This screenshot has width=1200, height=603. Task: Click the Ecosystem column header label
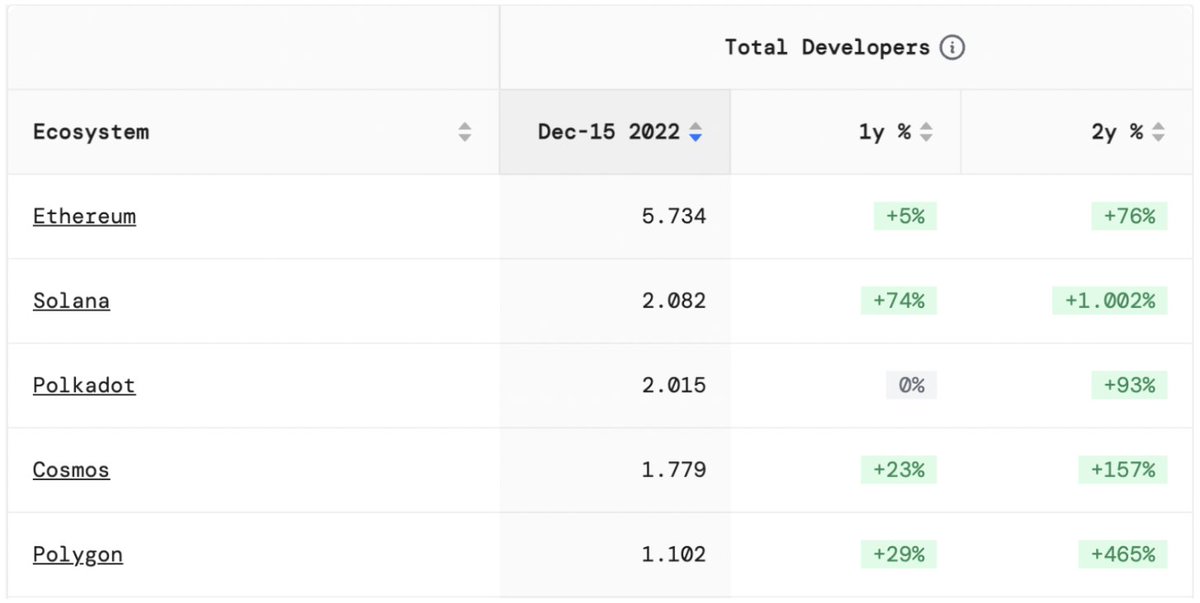[91, 132]
